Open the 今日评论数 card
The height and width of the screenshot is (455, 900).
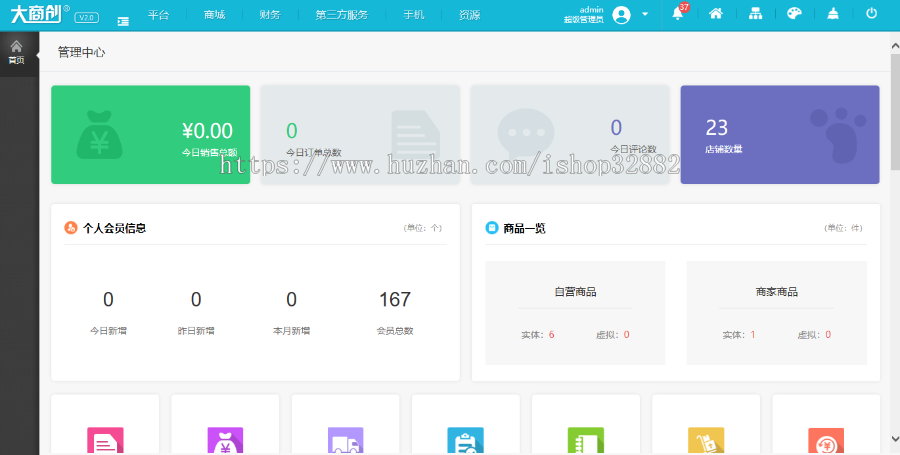pyautogui.click(x=571, y=135)
